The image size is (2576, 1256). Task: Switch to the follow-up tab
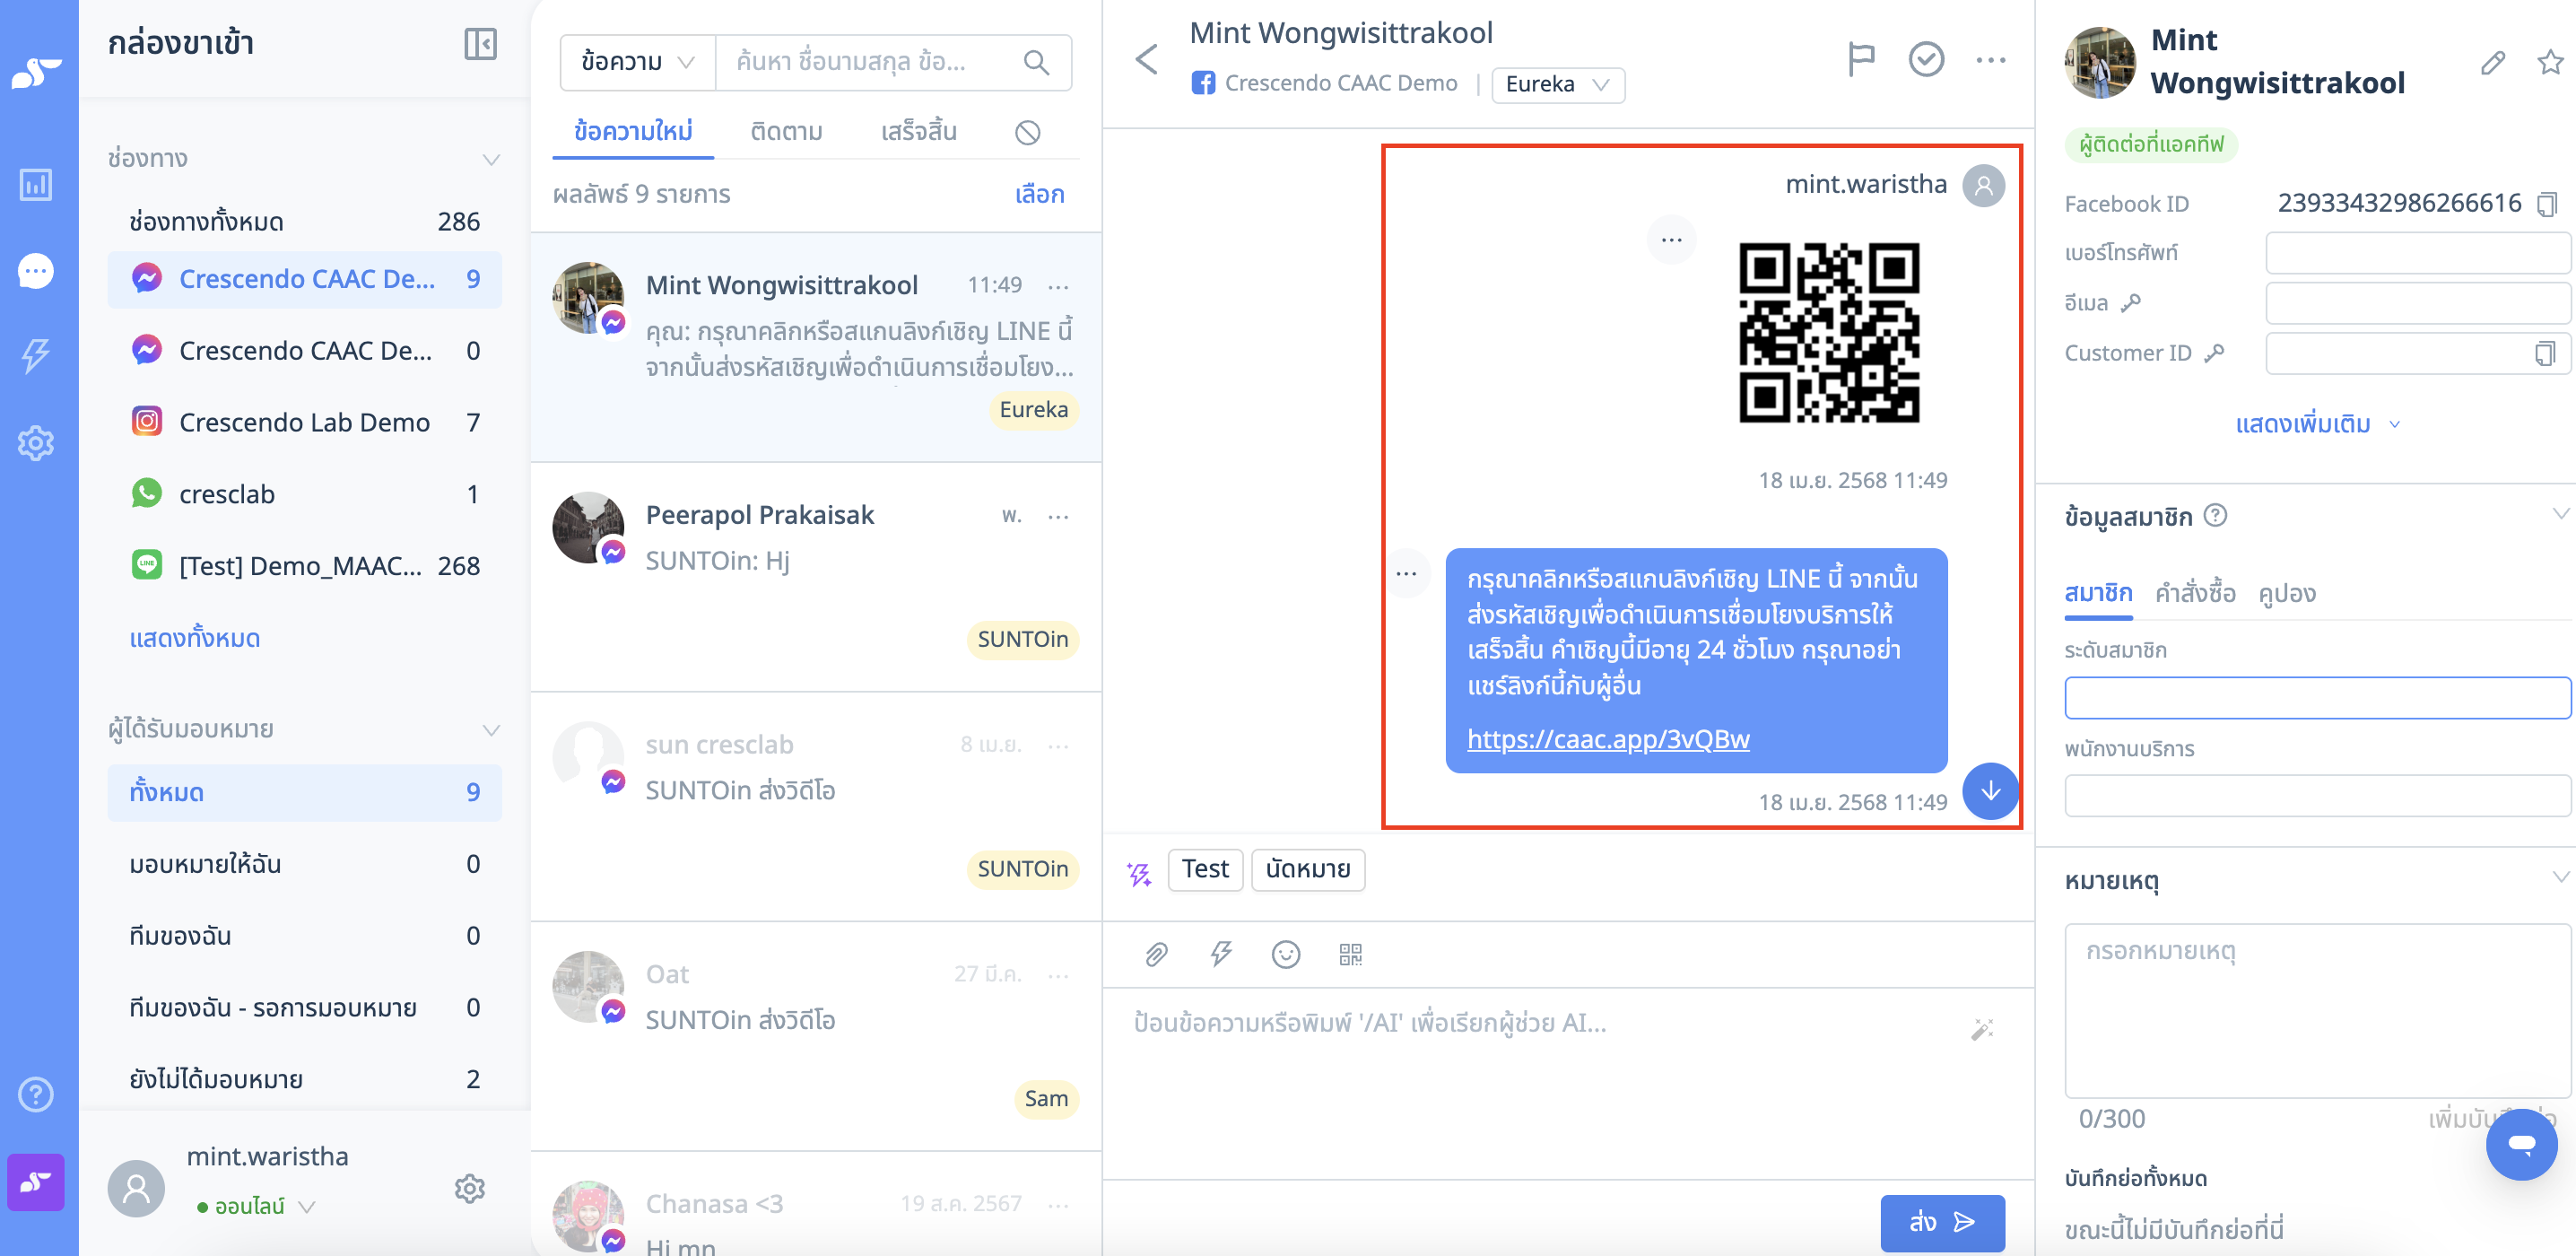pos(786,131)
